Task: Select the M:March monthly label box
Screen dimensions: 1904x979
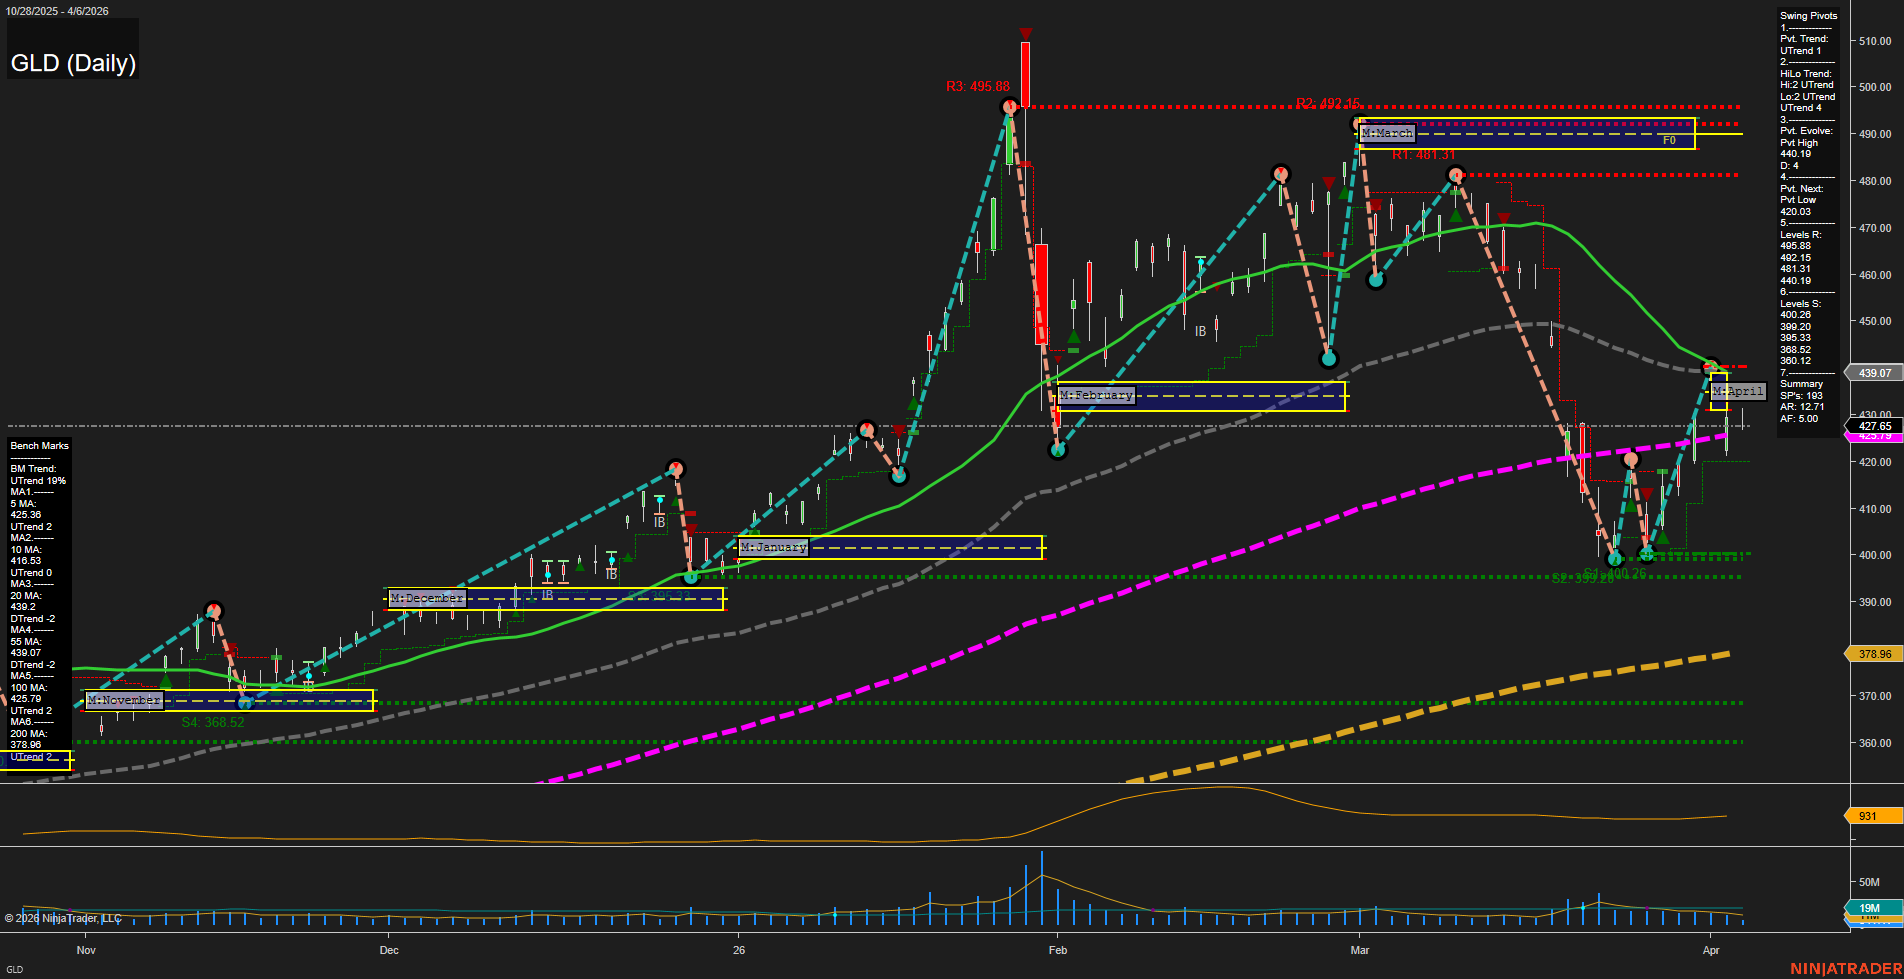Action: click(1386, 133)
